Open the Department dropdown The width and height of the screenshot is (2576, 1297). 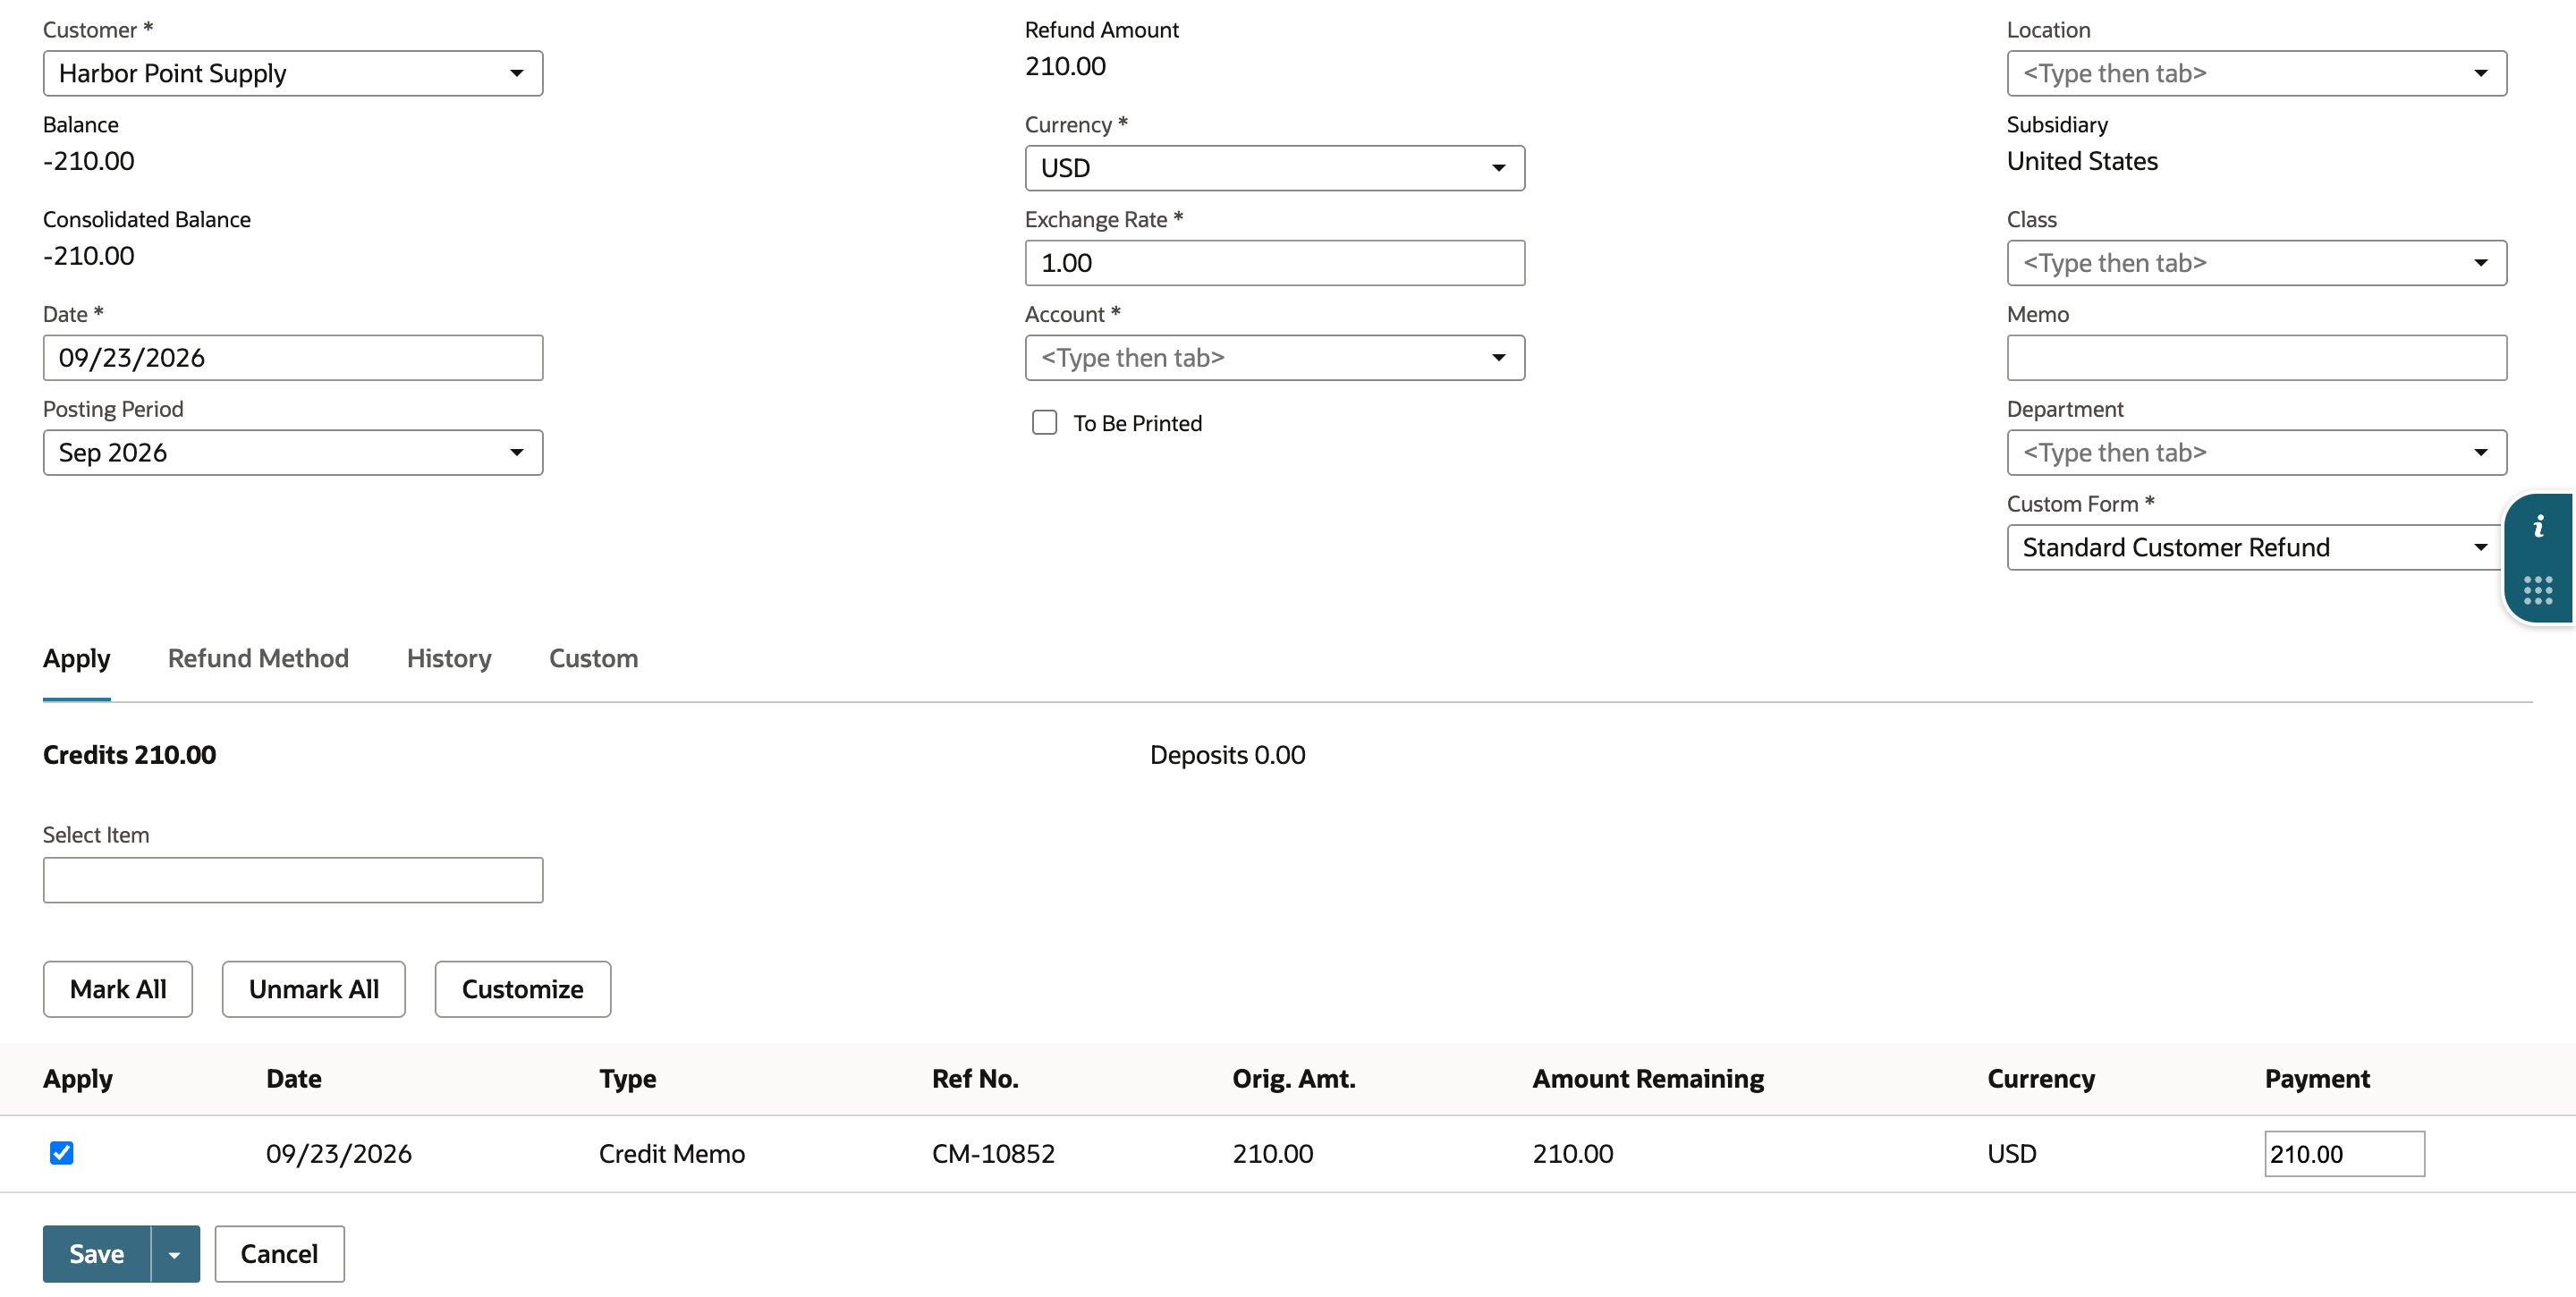[x=2256, y=453]
